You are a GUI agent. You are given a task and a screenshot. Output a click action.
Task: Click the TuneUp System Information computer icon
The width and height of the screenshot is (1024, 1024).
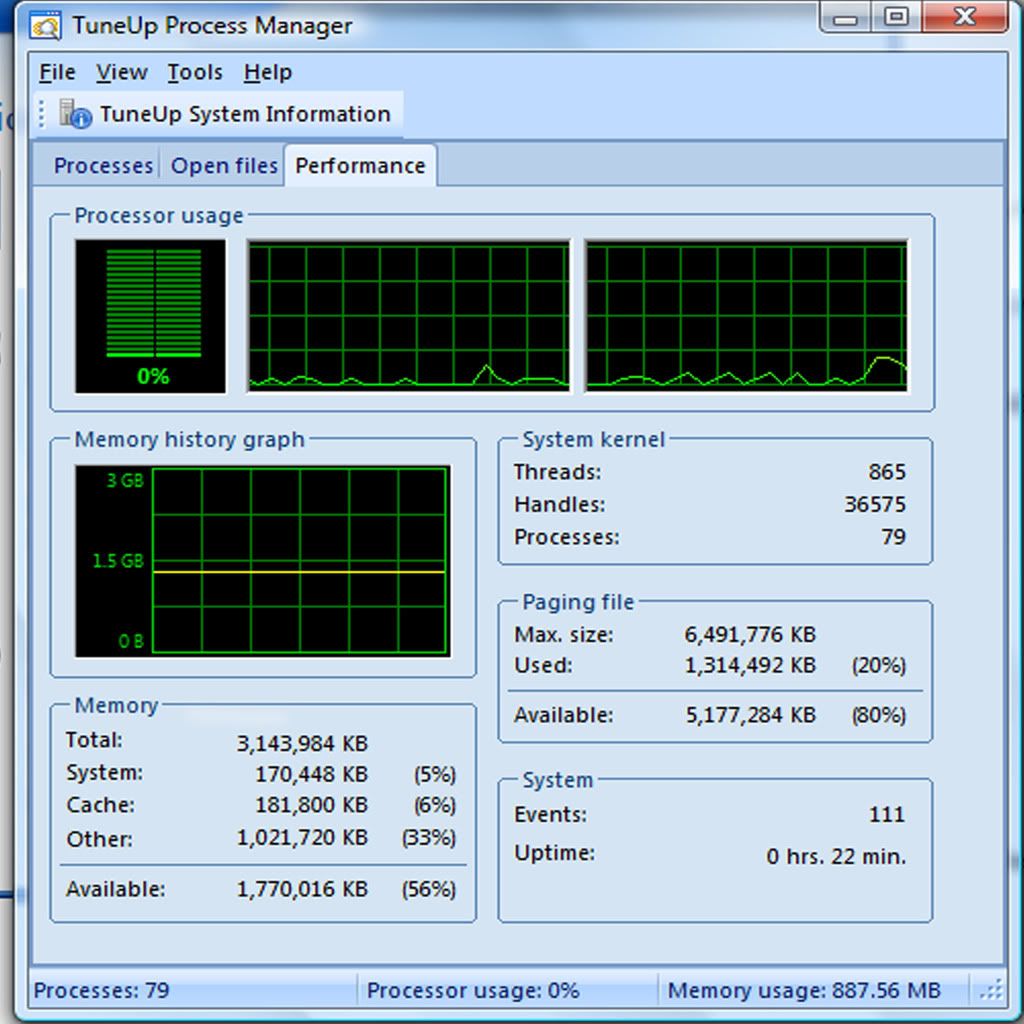[74, 114]
